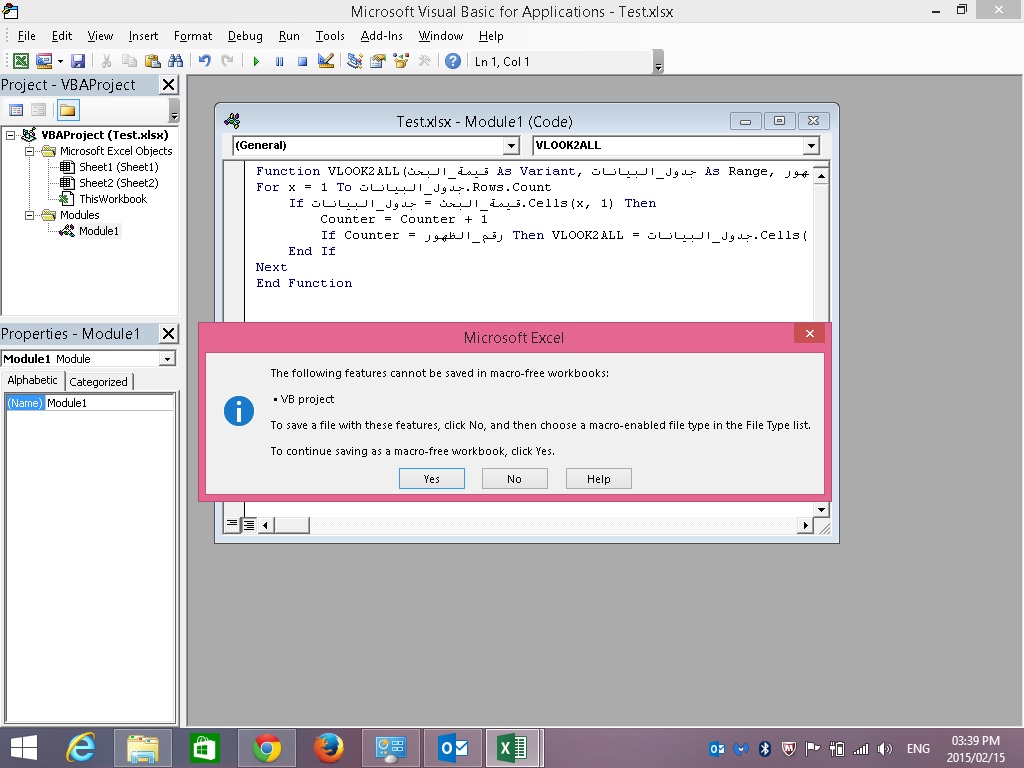1024x768 pixels.
Task: Close the Properties - Module1 panel
Action: click(x=168, y=334)
